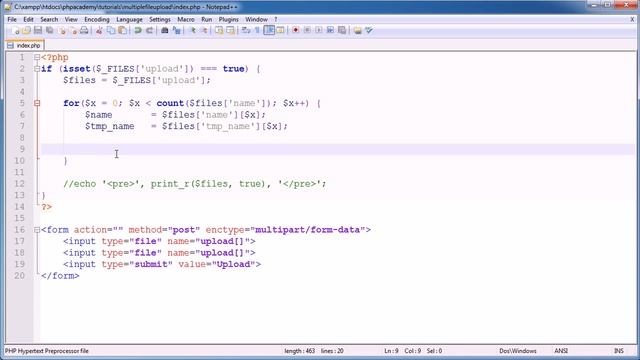Run the macro multiple times

(330, 30)
